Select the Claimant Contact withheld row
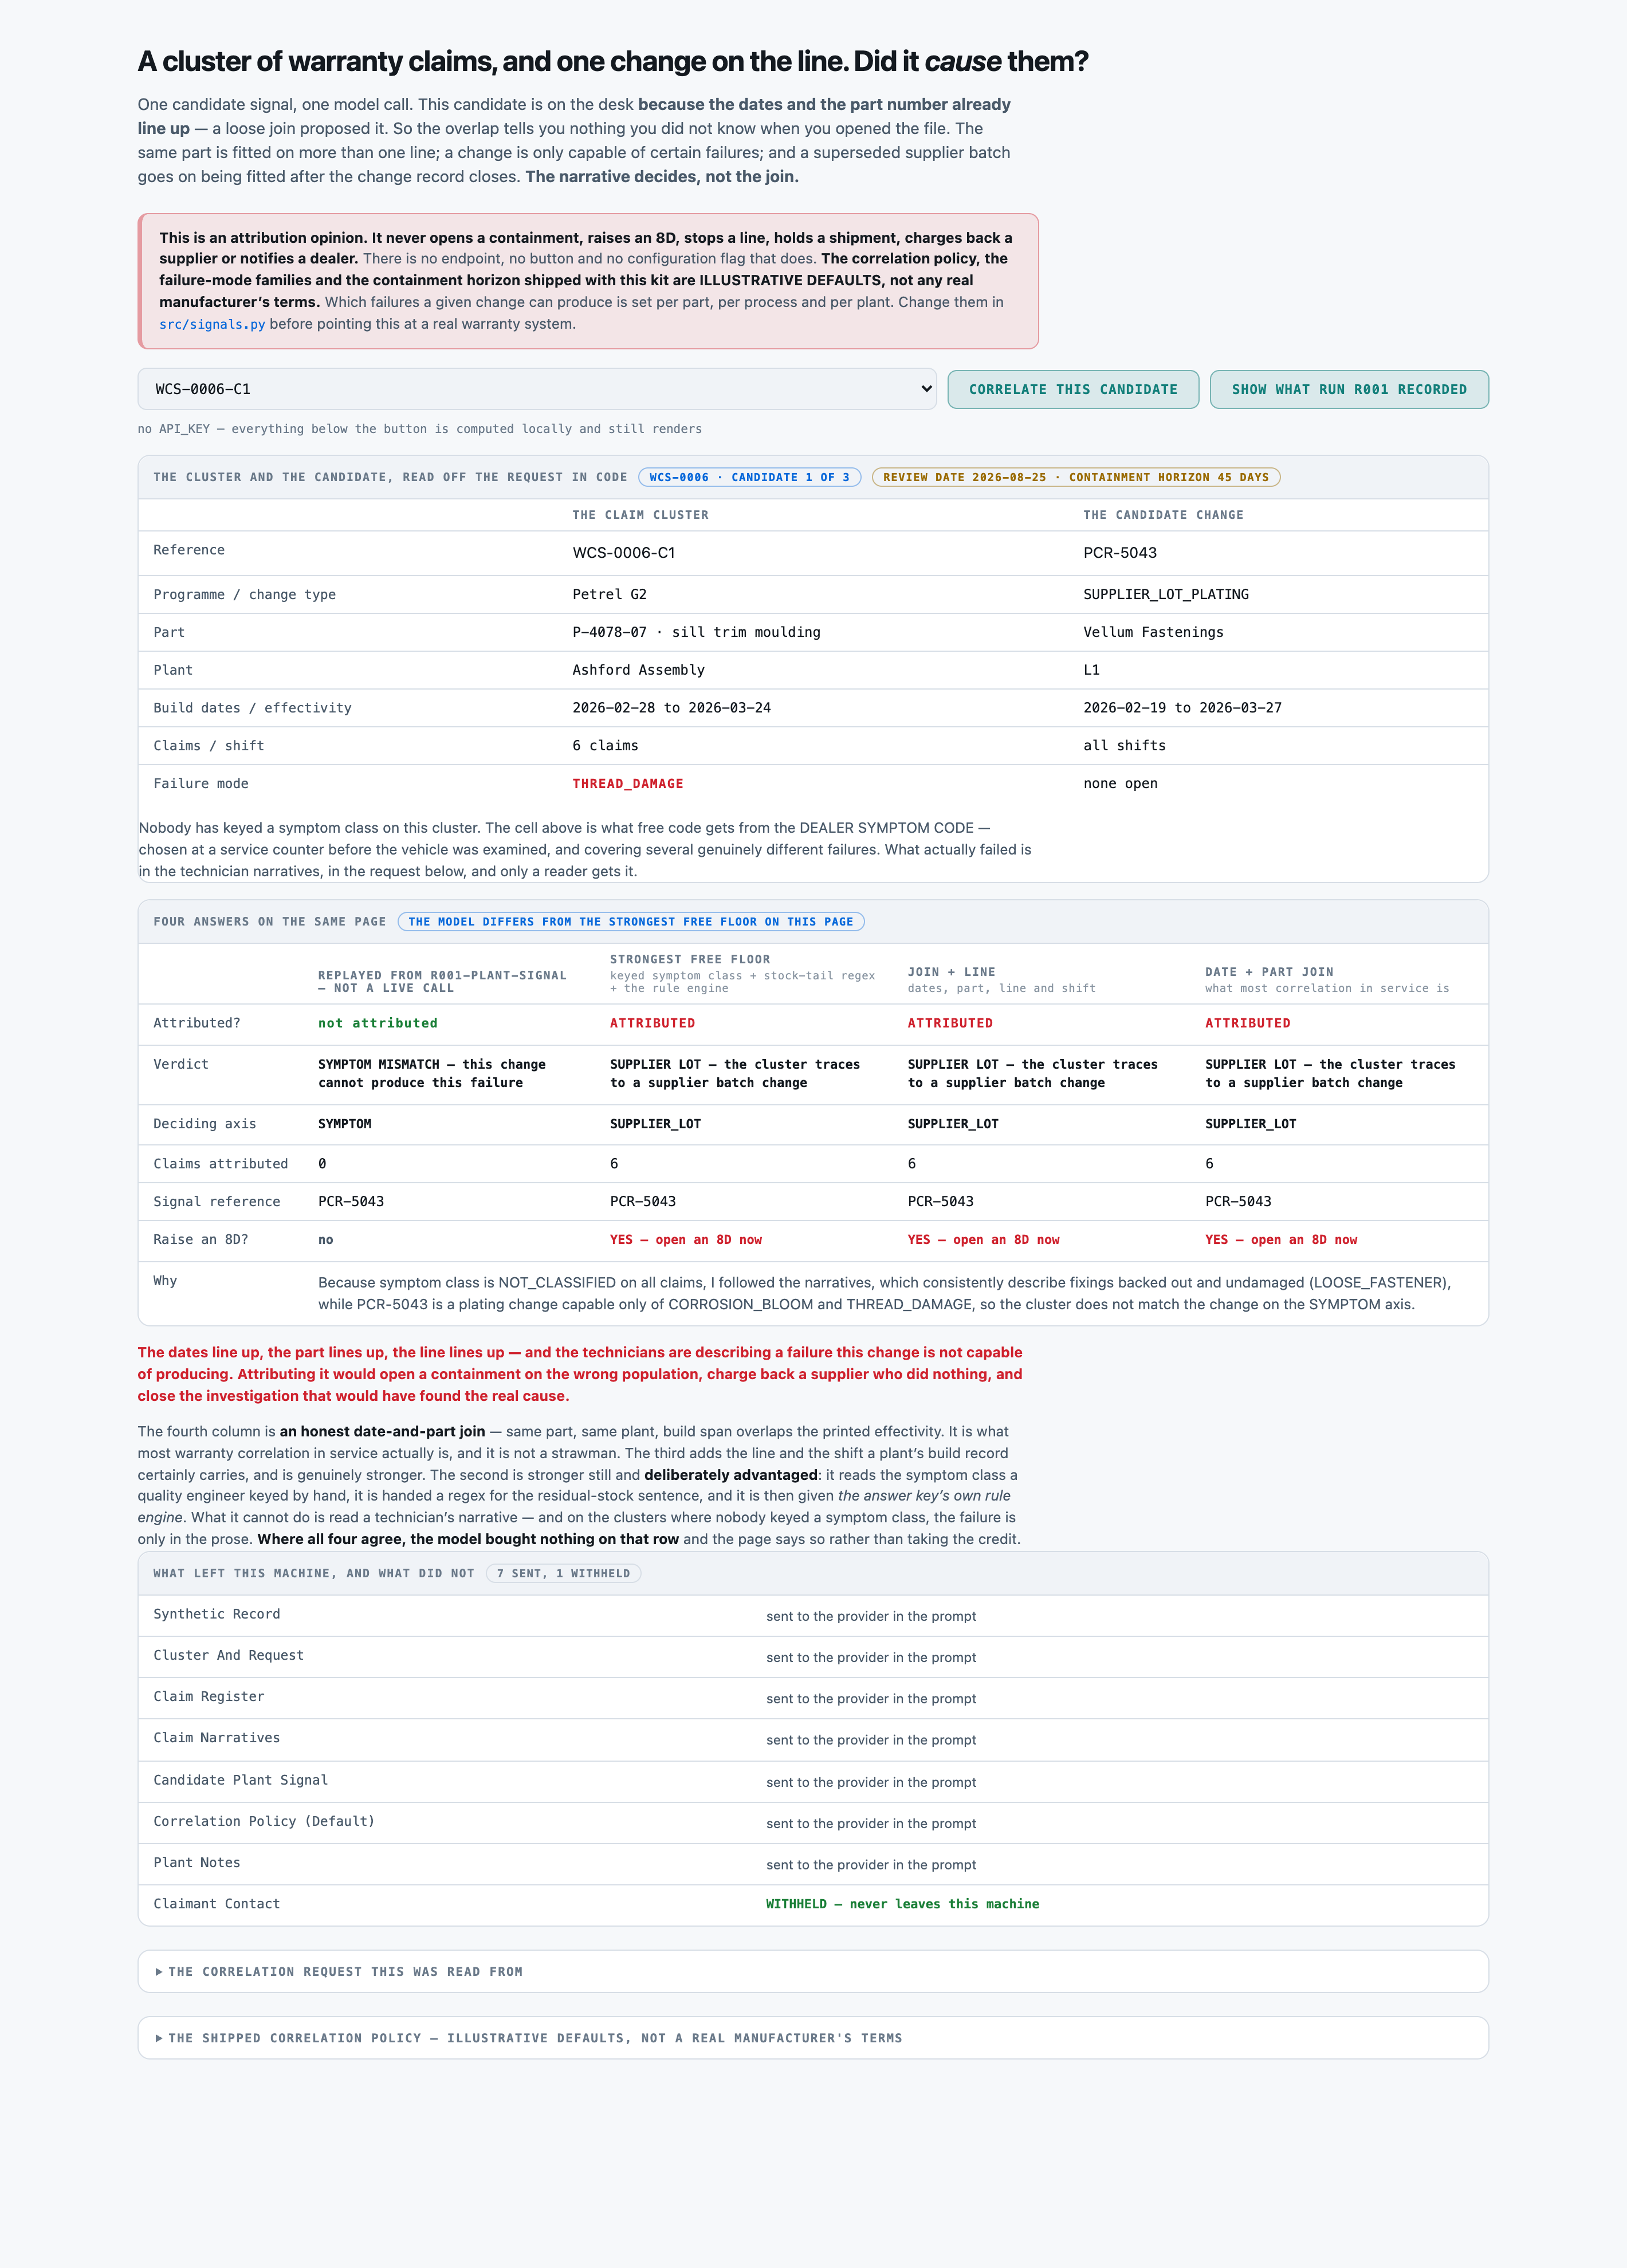The width and height of the screenshot is (1627, 2268). point(813,1904)
